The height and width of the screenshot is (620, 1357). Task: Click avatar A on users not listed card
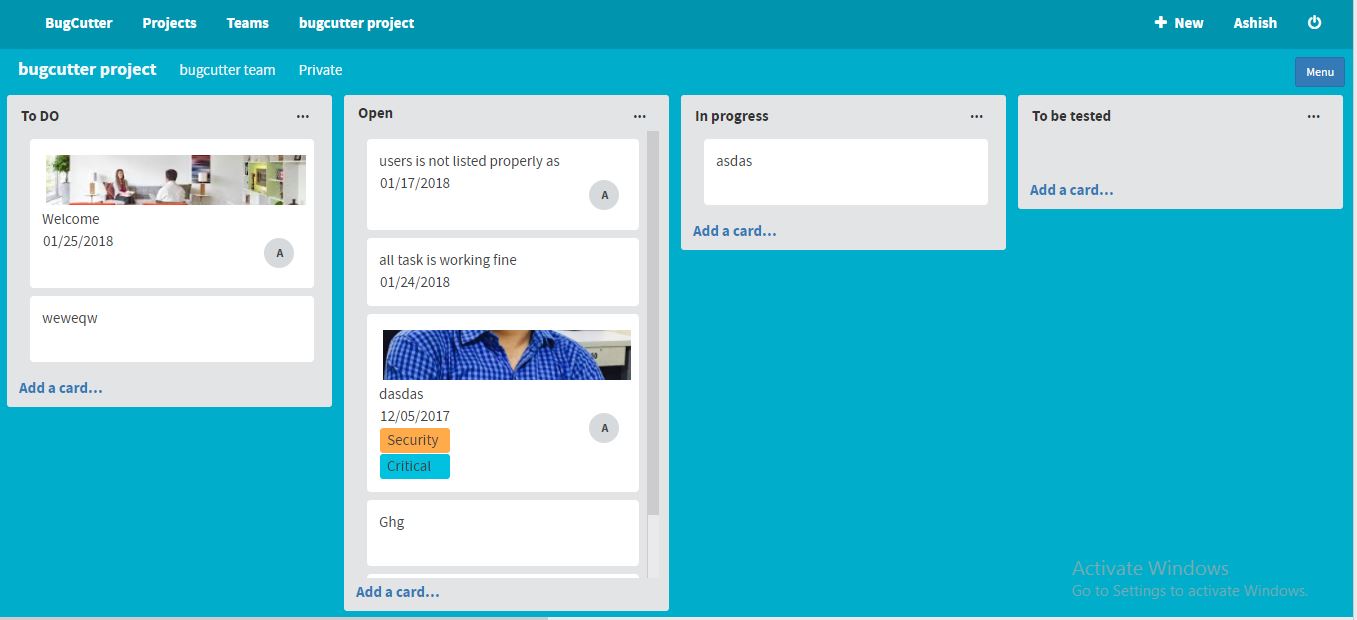pyautogui.click(x=604, y=195)
